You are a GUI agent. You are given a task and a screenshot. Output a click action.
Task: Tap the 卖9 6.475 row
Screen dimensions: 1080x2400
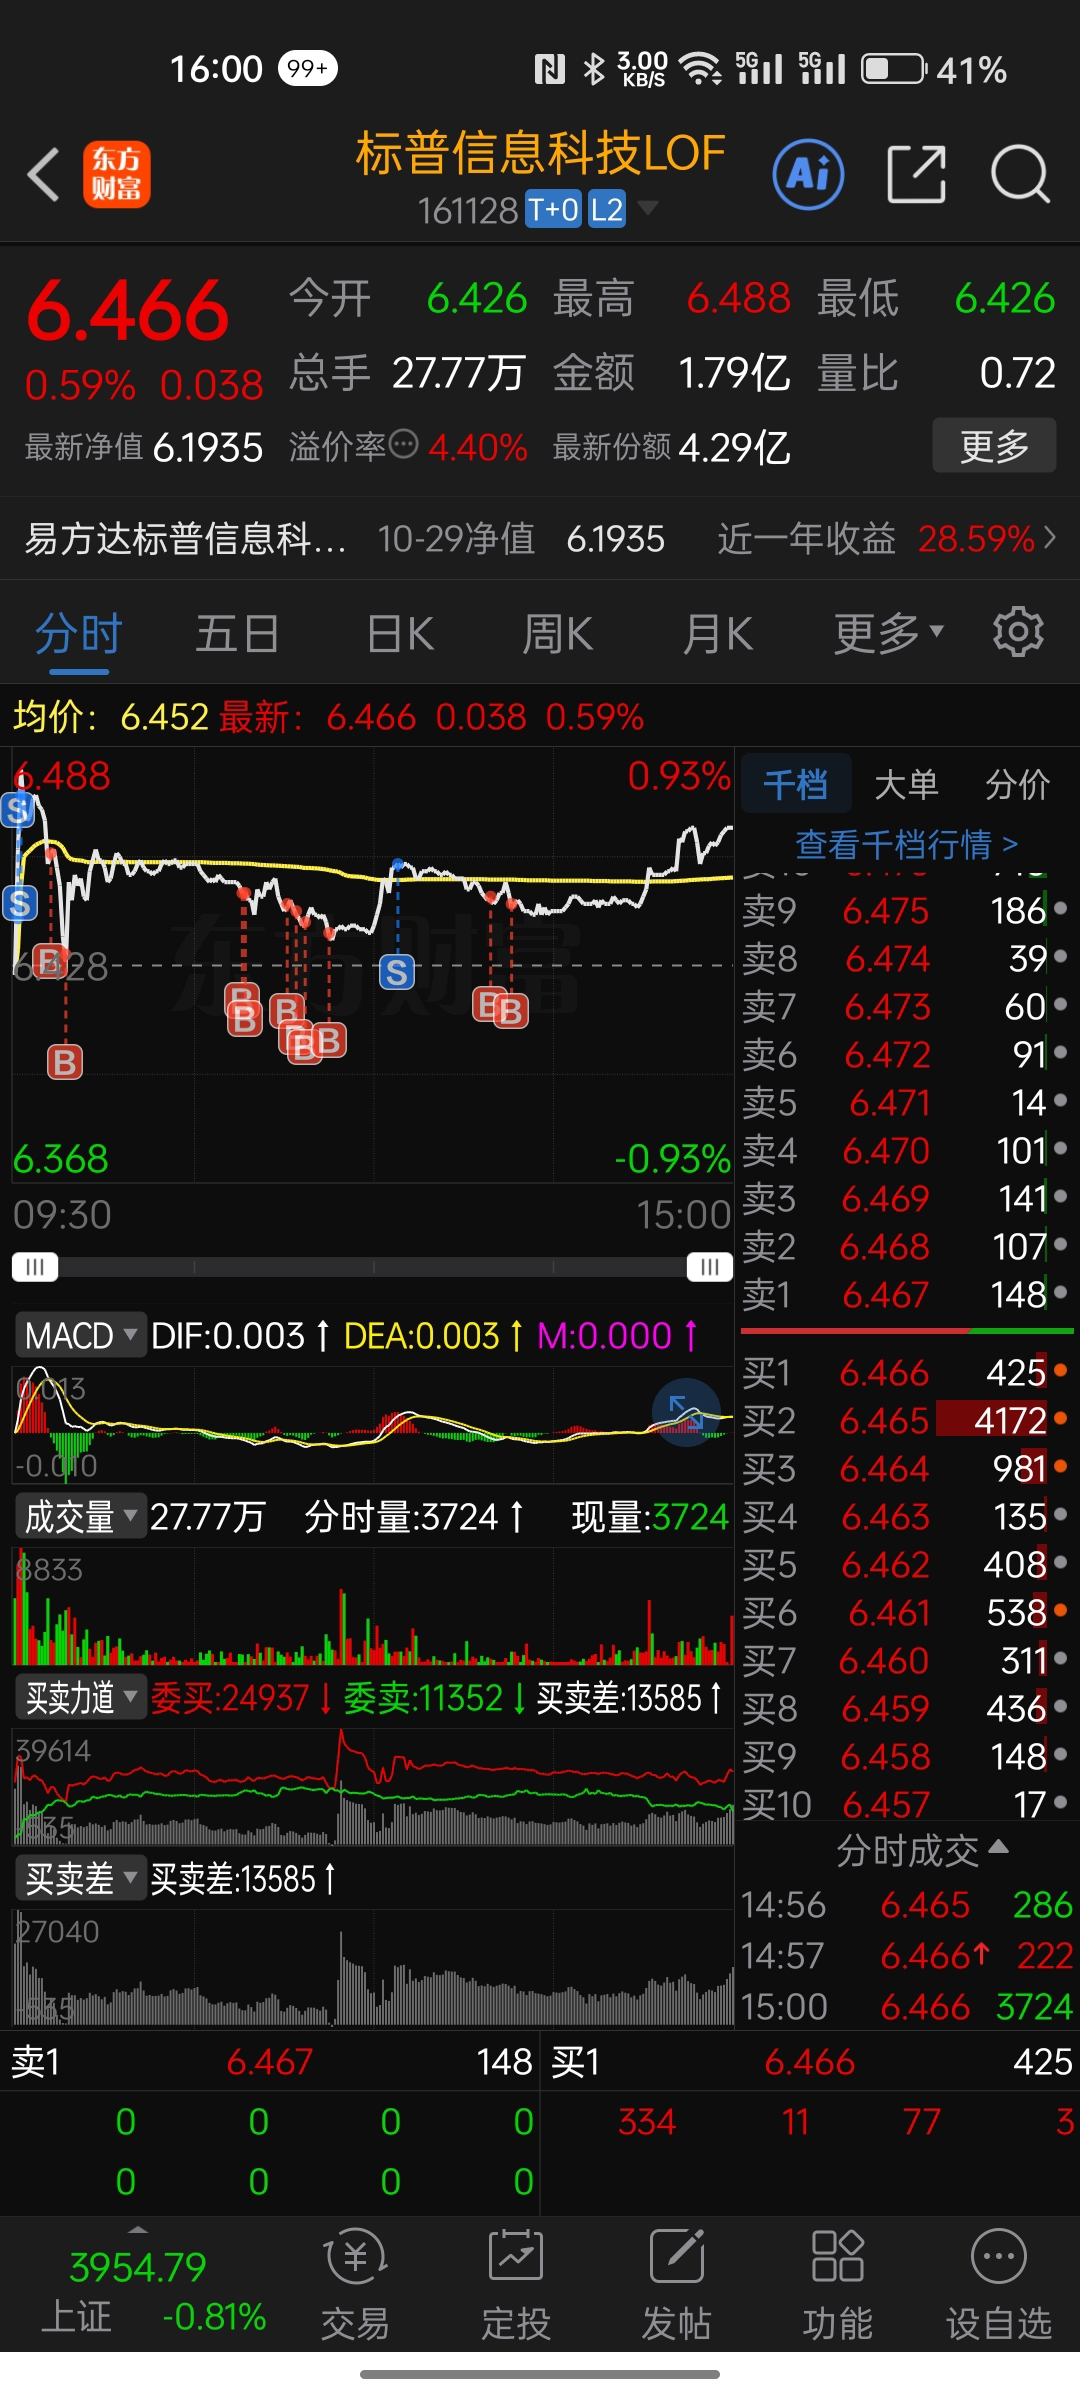tap(906, 911)
